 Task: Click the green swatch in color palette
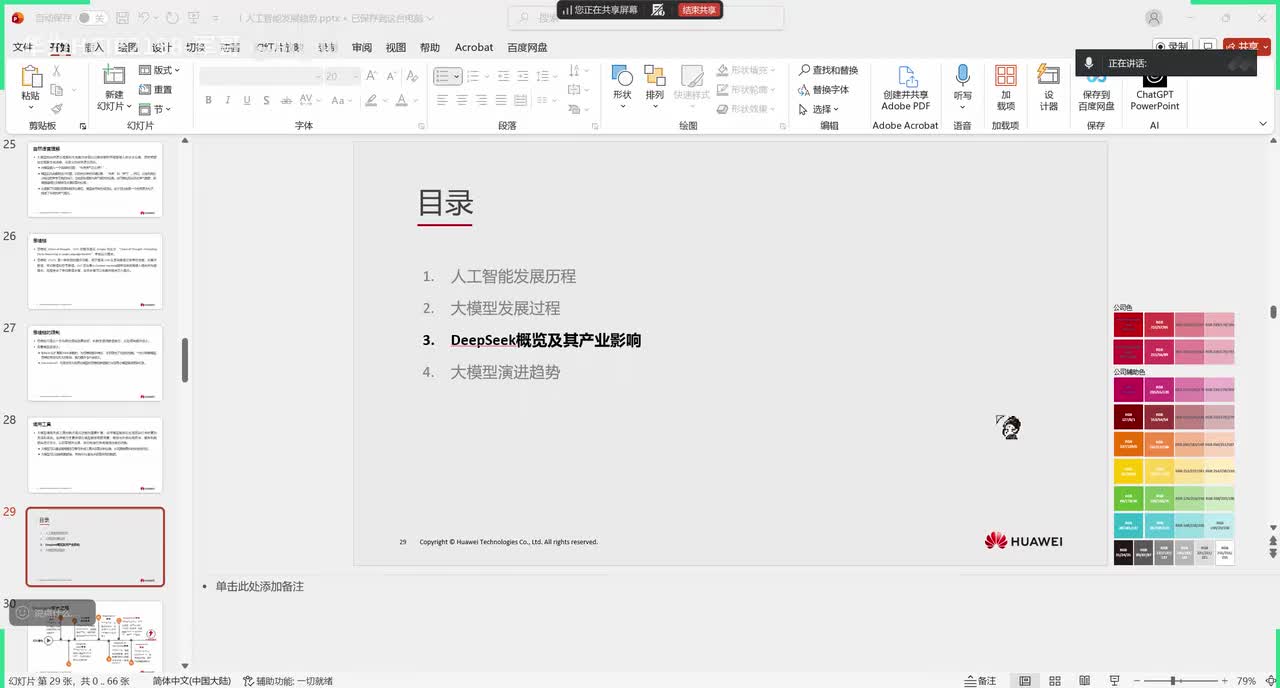(x=1128, y=498)
